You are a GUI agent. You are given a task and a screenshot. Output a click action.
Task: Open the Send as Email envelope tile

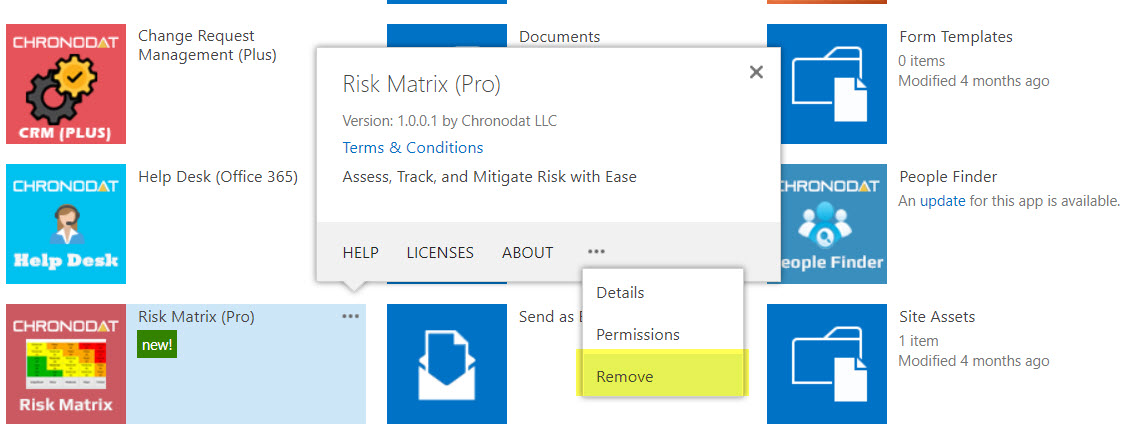pos(447,364)
